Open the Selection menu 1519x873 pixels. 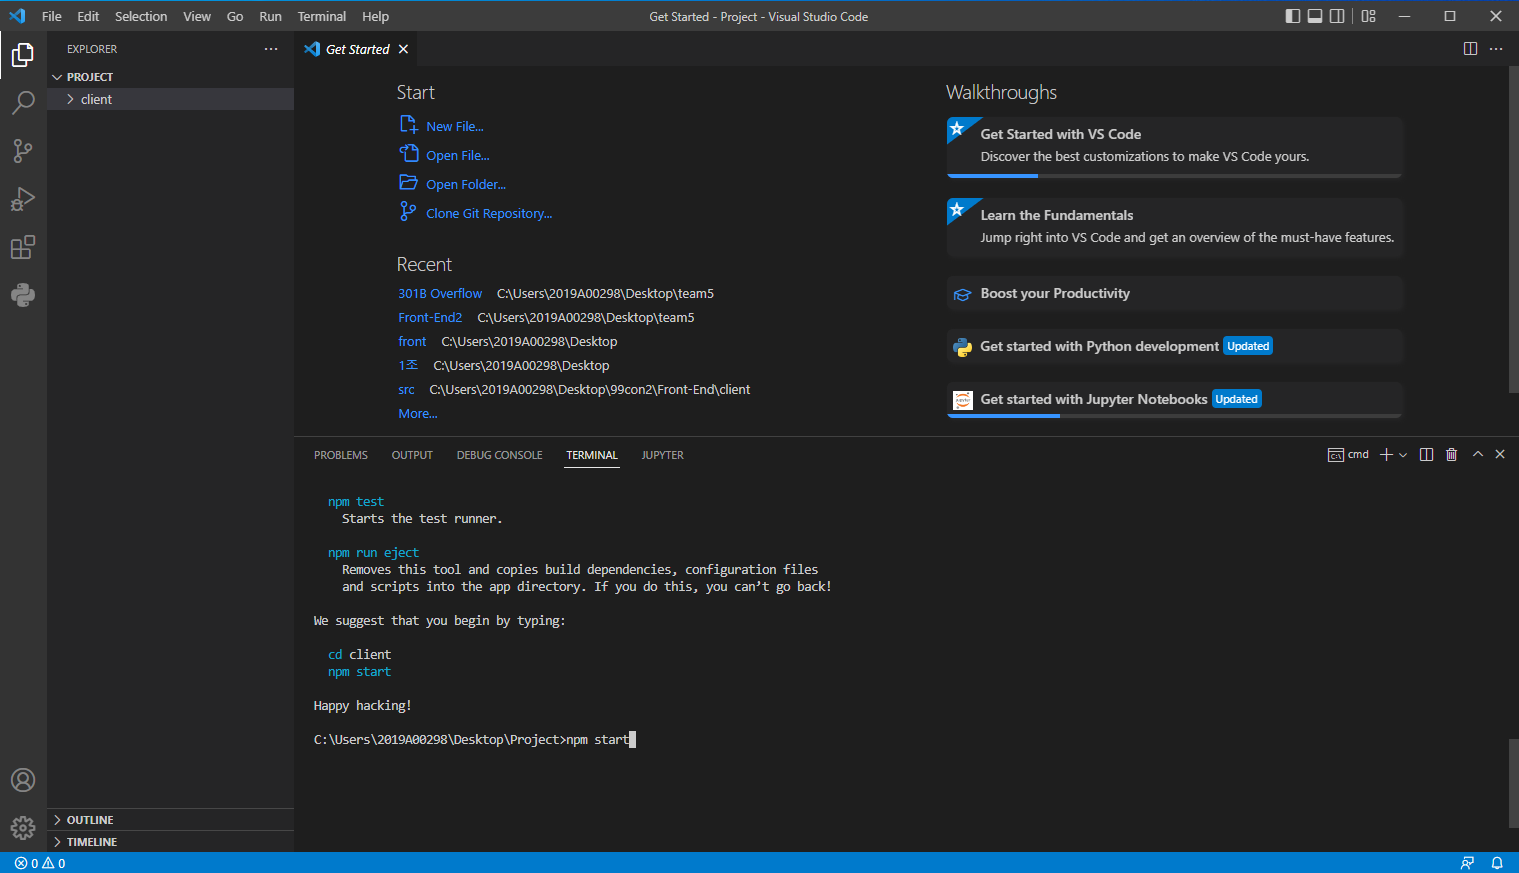tap(141, 16)
